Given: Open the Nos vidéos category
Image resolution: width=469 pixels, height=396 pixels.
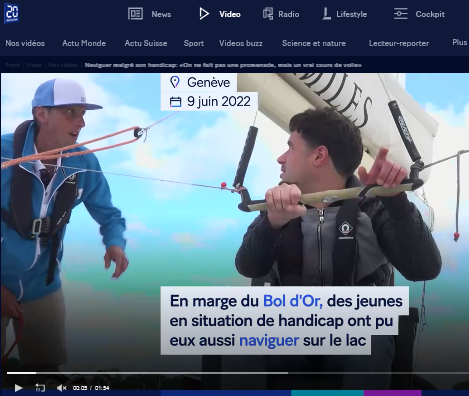Looking at the screenshot, I should click(x=25, y=43).
